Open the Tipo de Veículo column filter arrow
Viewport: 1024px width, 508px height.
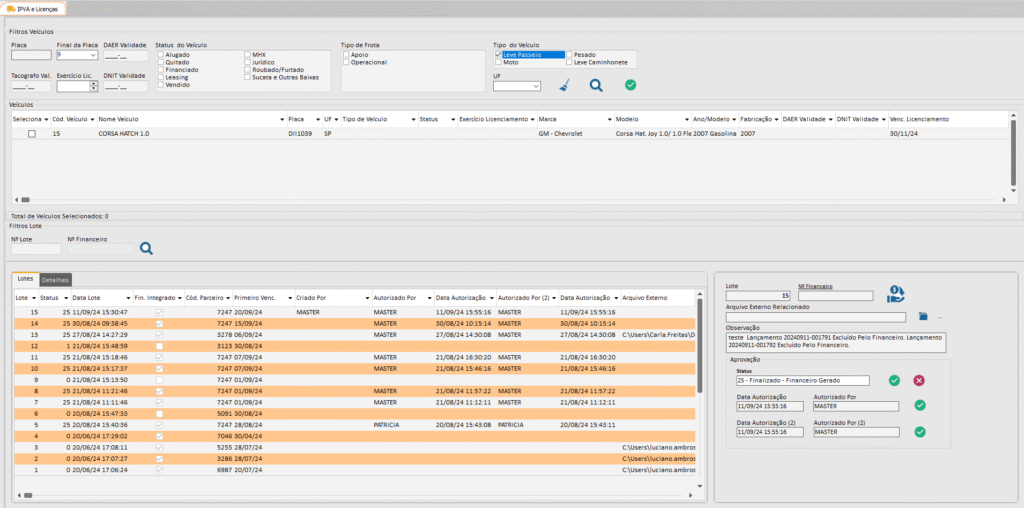(x=413, y=119)
